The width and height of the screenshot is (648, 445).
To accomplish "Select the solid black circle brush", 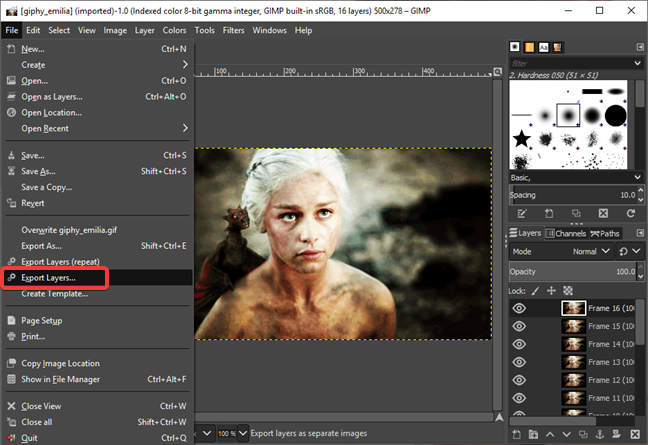I will click(x=616, y=115).
